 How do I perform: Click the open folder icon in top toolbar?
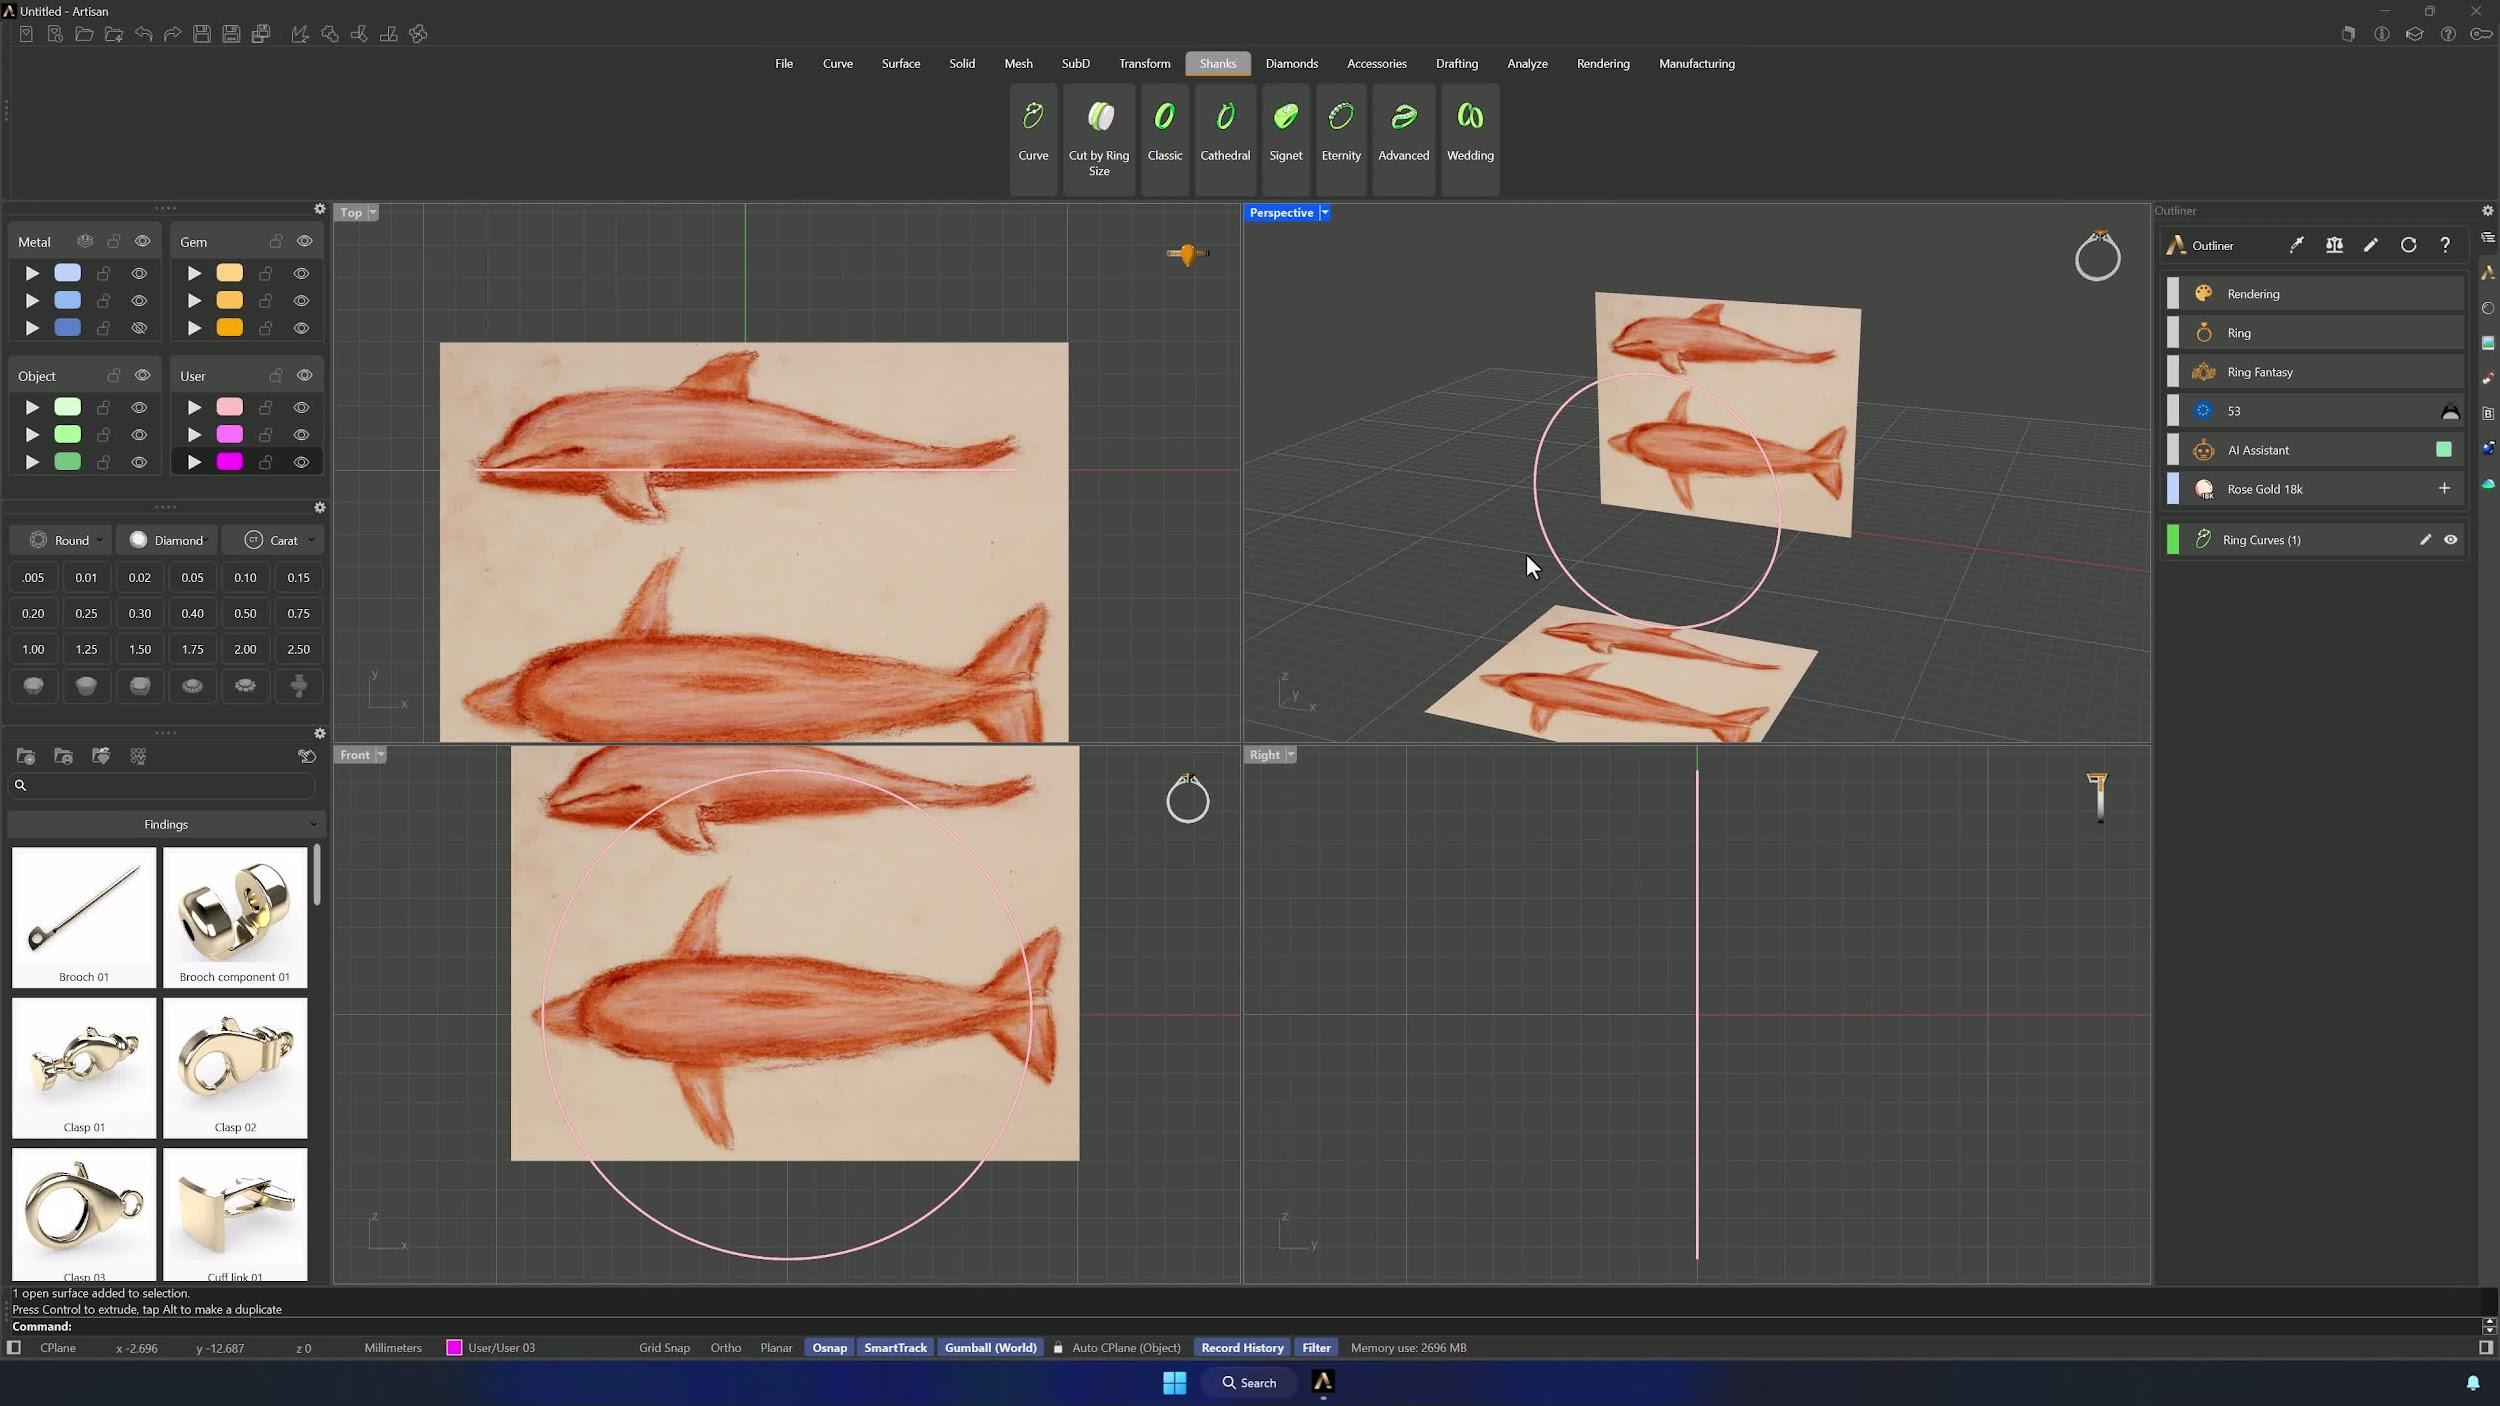tap(84, 34)
